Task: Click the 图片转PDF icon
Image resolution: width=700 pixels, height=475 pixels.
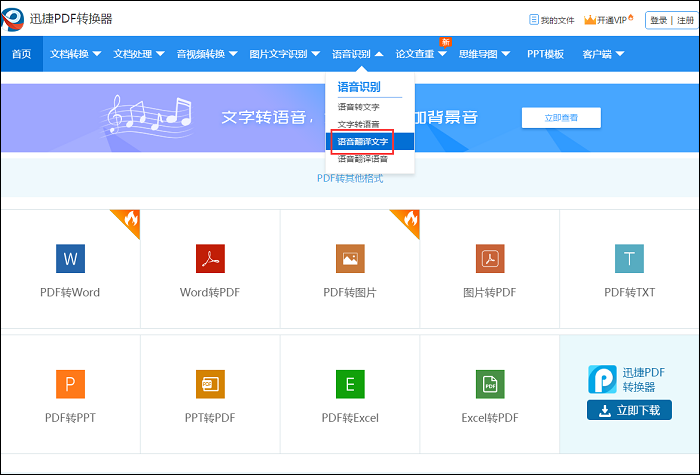Action: pos(490,259)
